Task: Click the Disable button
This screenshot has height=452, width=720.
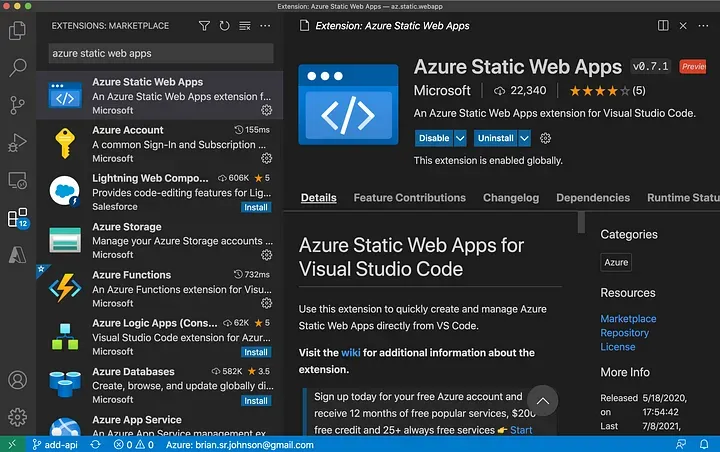Action: pos(434,138)
